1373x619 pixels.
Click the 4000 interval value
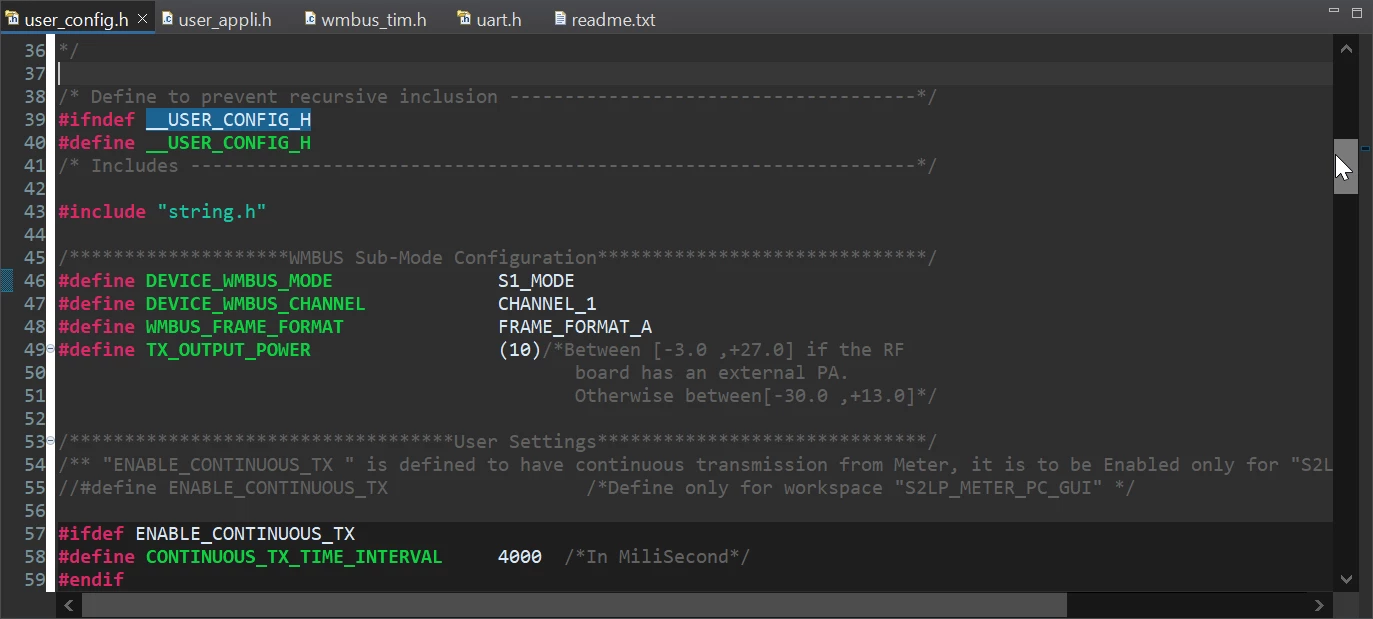[520, 557]
